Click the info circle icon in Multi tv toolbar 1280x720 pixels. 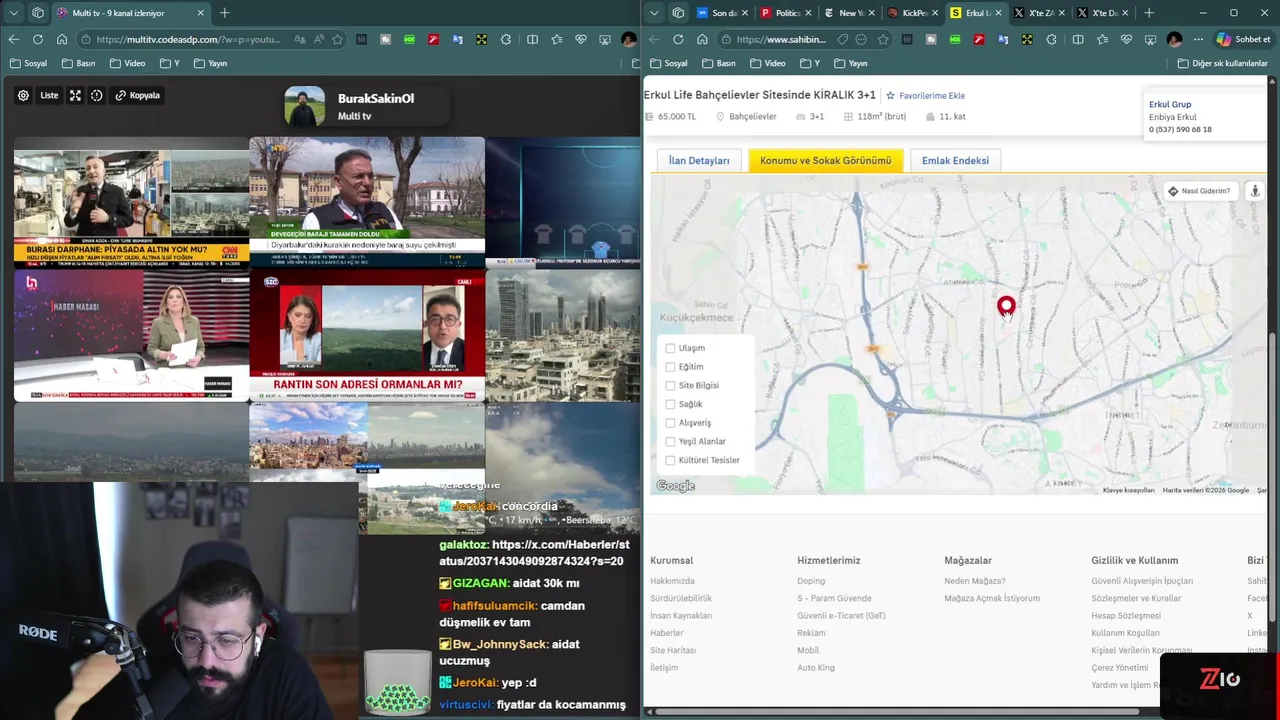97,95
